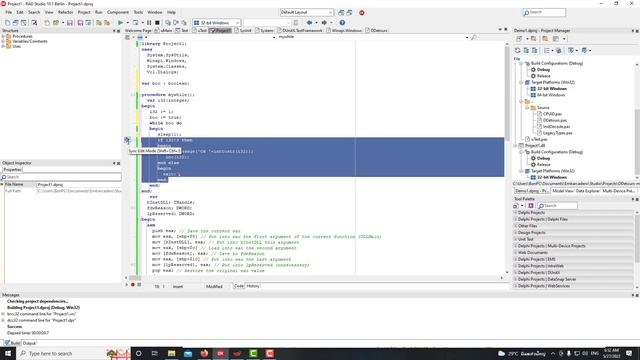
Task: Expand the Procedures node in Structure
Action: pyautogui.click(x=3, y=36)
